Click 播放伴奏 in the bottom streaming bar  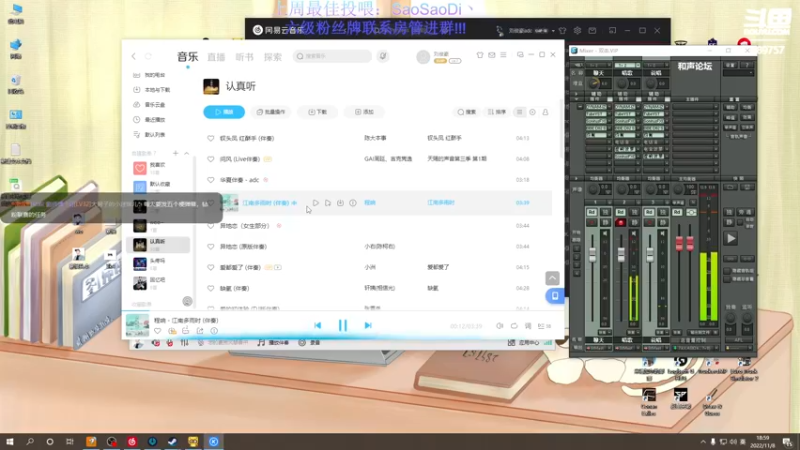273,343
